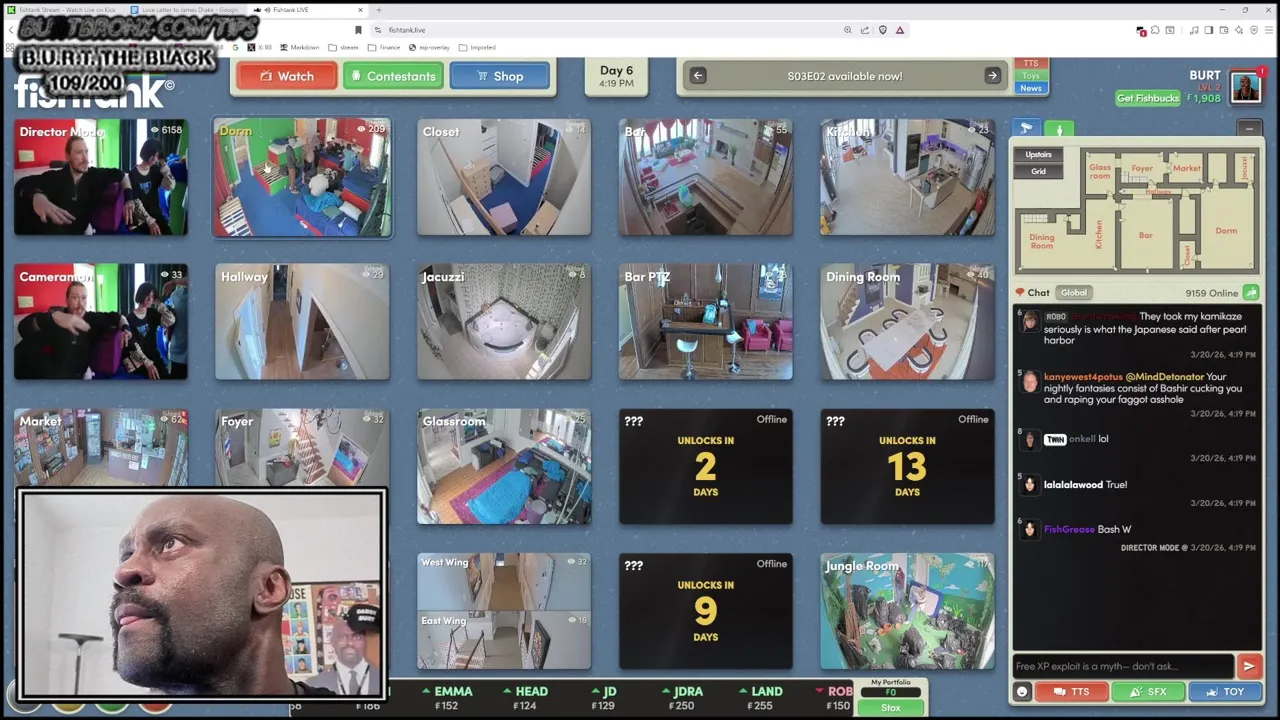Click the Get Fishbucks button

(1147, 98)
